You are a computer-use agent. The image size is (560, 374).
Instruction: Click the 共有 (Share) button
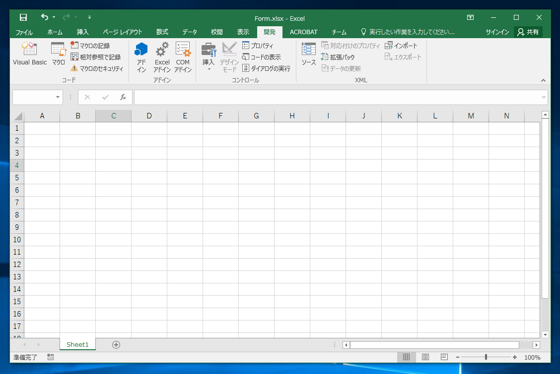[x=528, y=32]
